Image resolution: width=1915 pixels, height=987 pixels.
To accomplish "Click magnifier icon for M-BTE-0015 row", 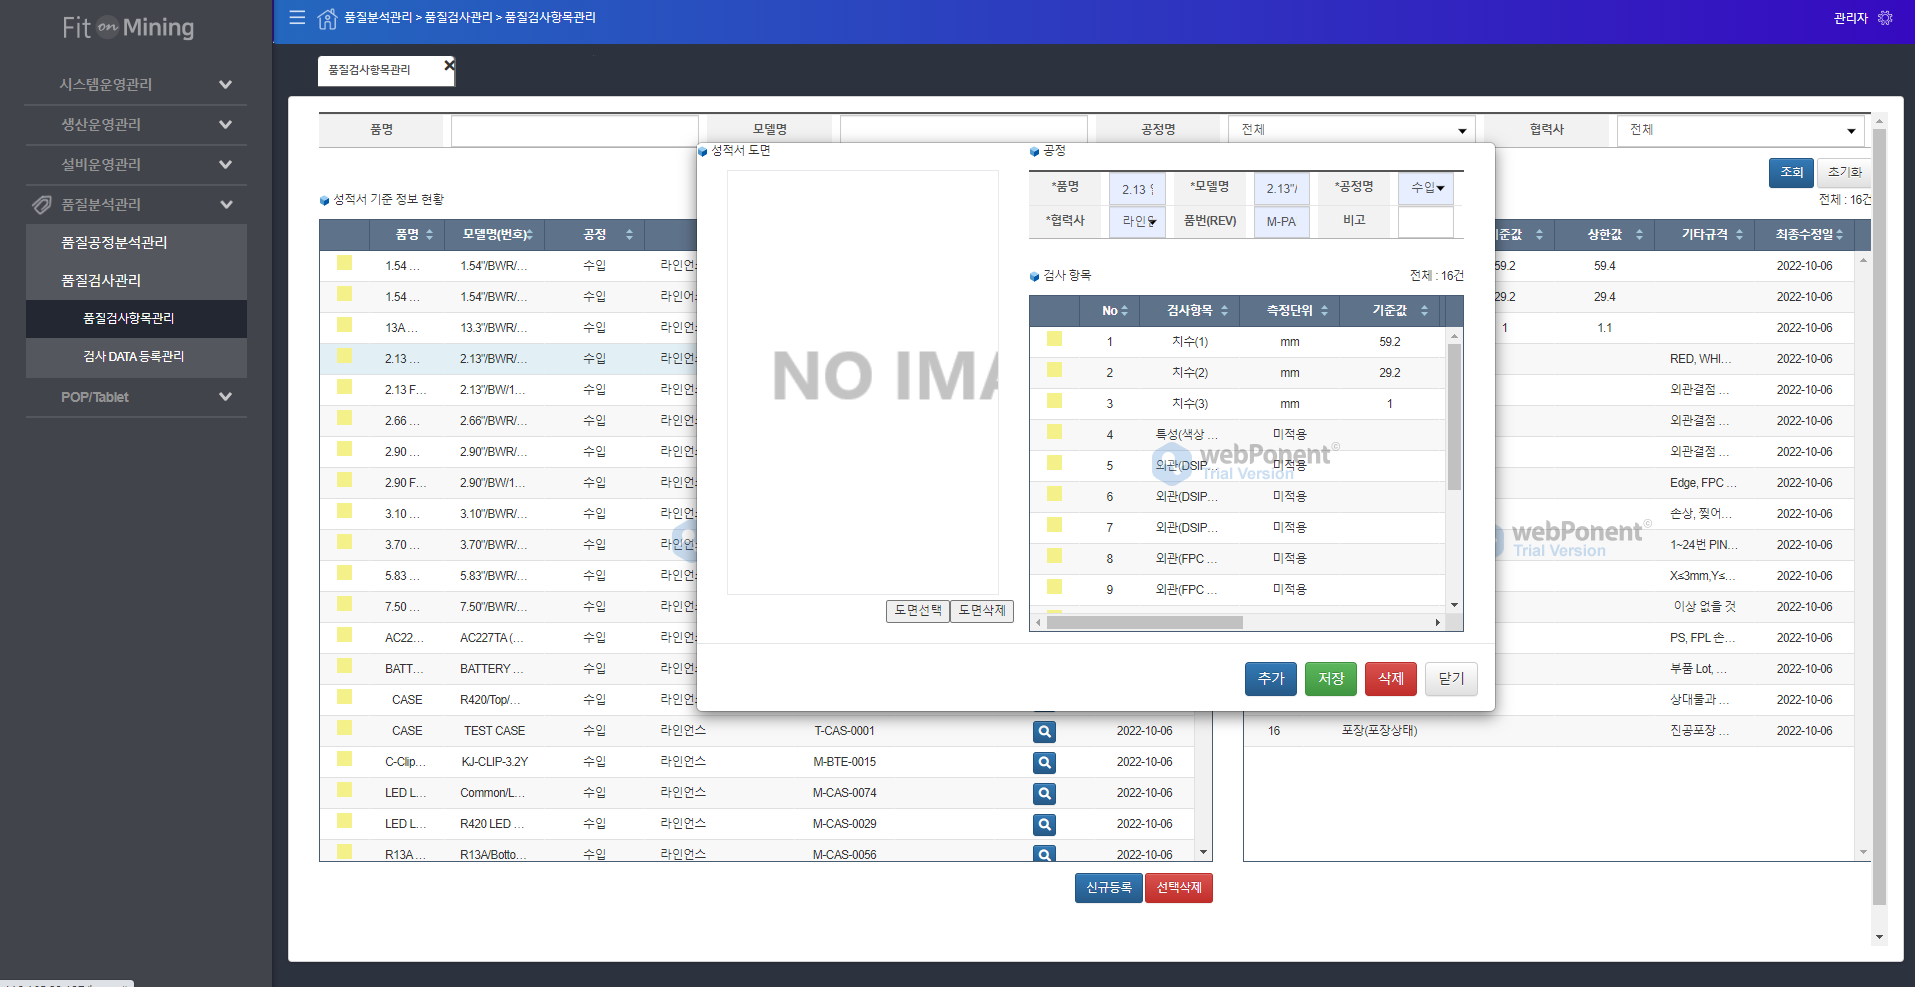I will coord(1044,763).
